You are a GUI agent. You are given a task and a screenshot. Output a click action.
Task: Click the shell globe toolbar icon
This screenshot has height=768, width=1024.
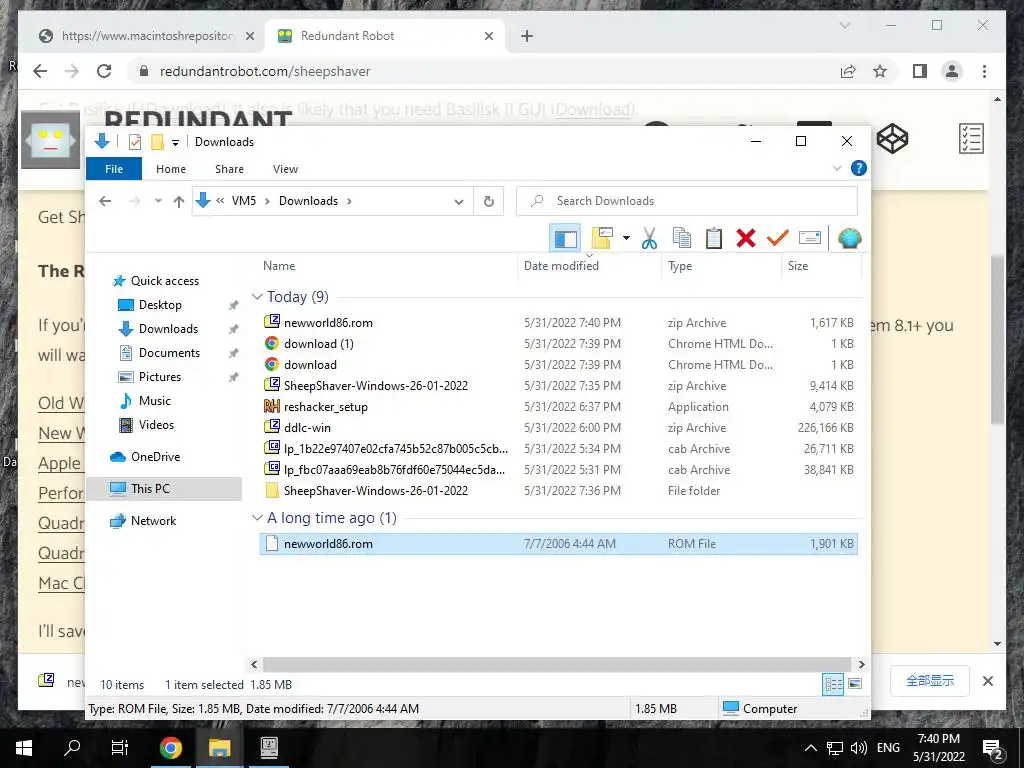[850, 238]
